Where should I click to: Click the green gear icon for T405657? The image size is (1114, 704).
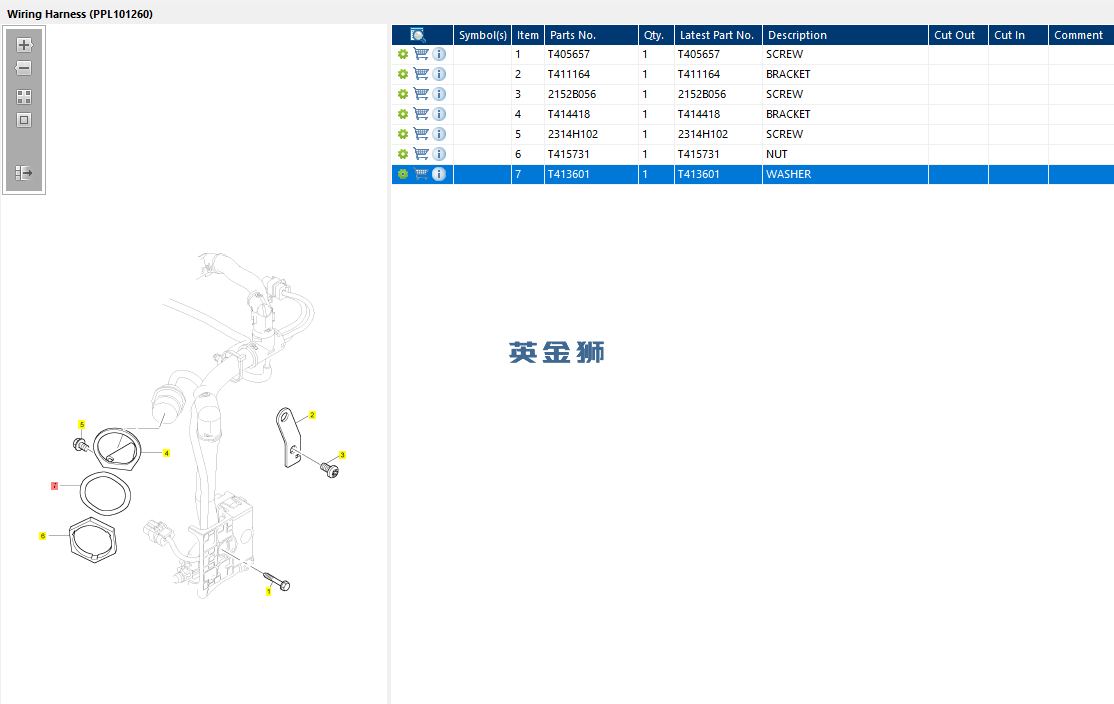[x=403, y=54]
